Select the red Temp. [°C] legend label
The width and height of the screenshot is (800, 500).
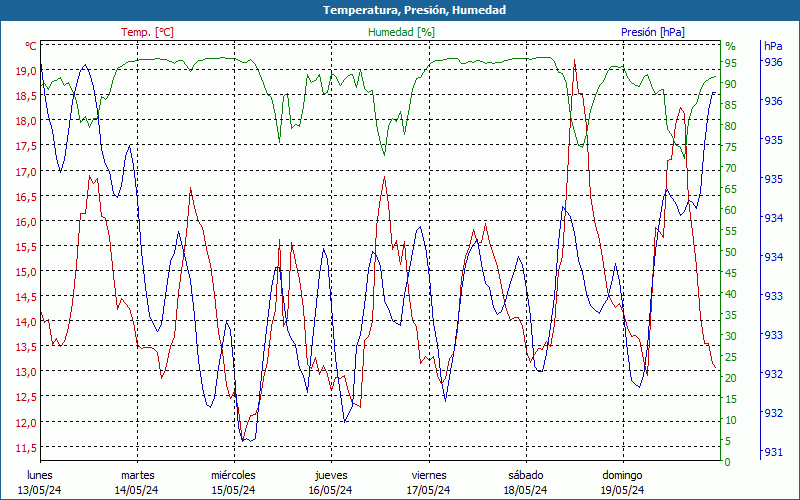147,32
